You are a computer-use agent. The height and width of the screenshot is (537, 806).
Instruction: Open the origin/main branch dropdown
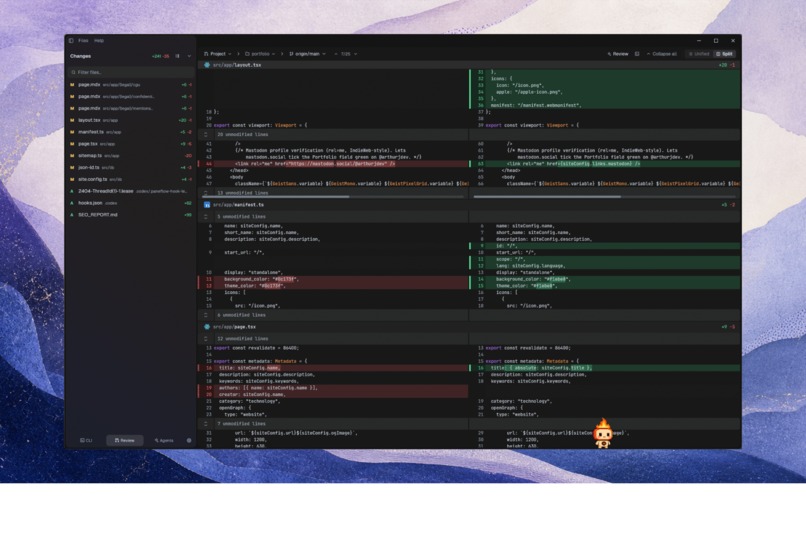click(307, 54)
